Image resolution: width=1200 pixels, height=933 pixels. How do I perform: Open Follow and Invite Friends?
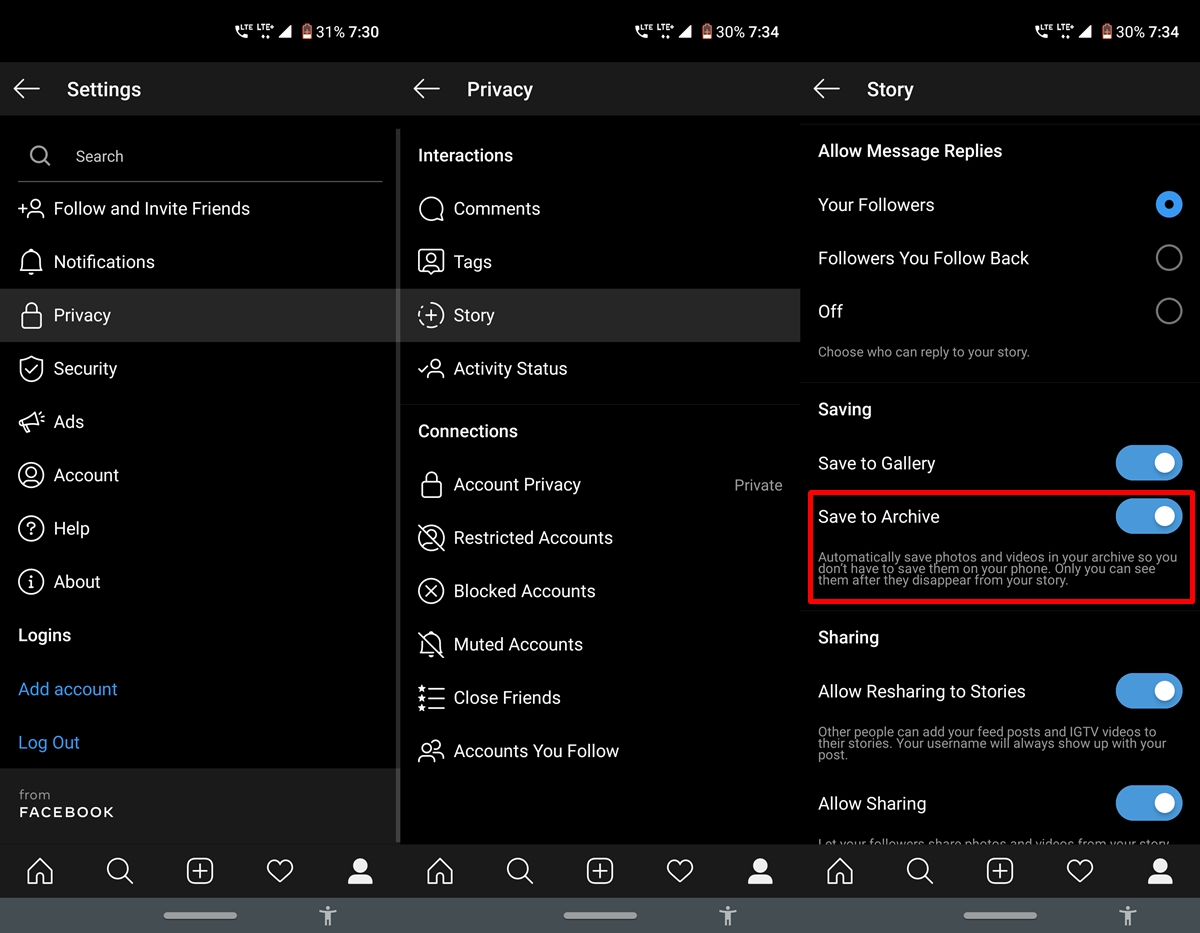coord(200,209)
